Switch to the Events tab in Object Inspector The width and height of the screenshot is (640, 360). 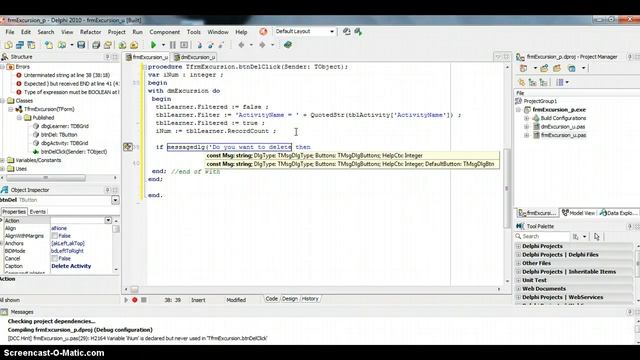pos(38,212)
